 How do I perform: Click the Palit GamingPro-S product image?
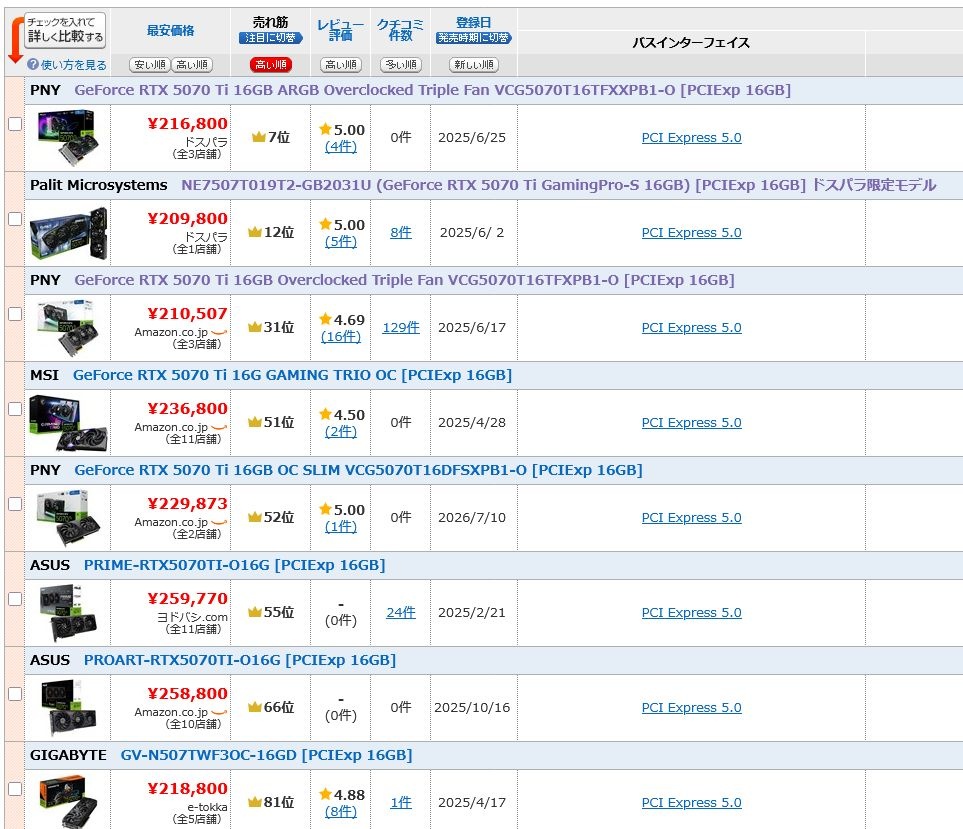coord(68,233)
